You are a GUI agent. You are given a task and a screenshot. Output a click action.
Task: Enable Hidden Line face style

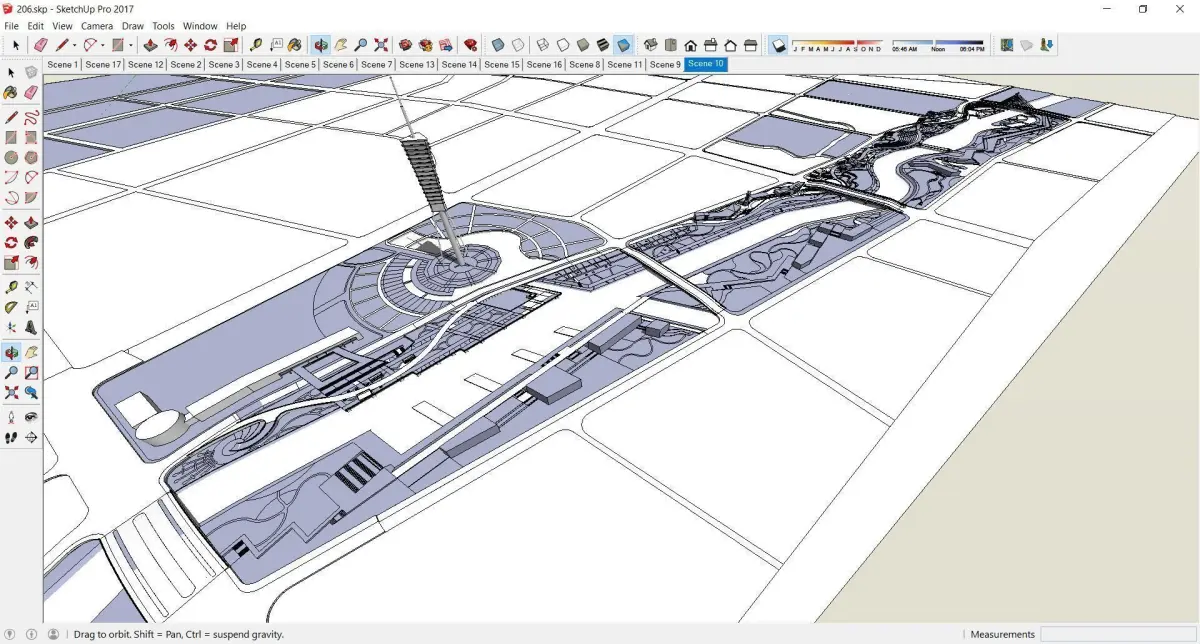563,45
